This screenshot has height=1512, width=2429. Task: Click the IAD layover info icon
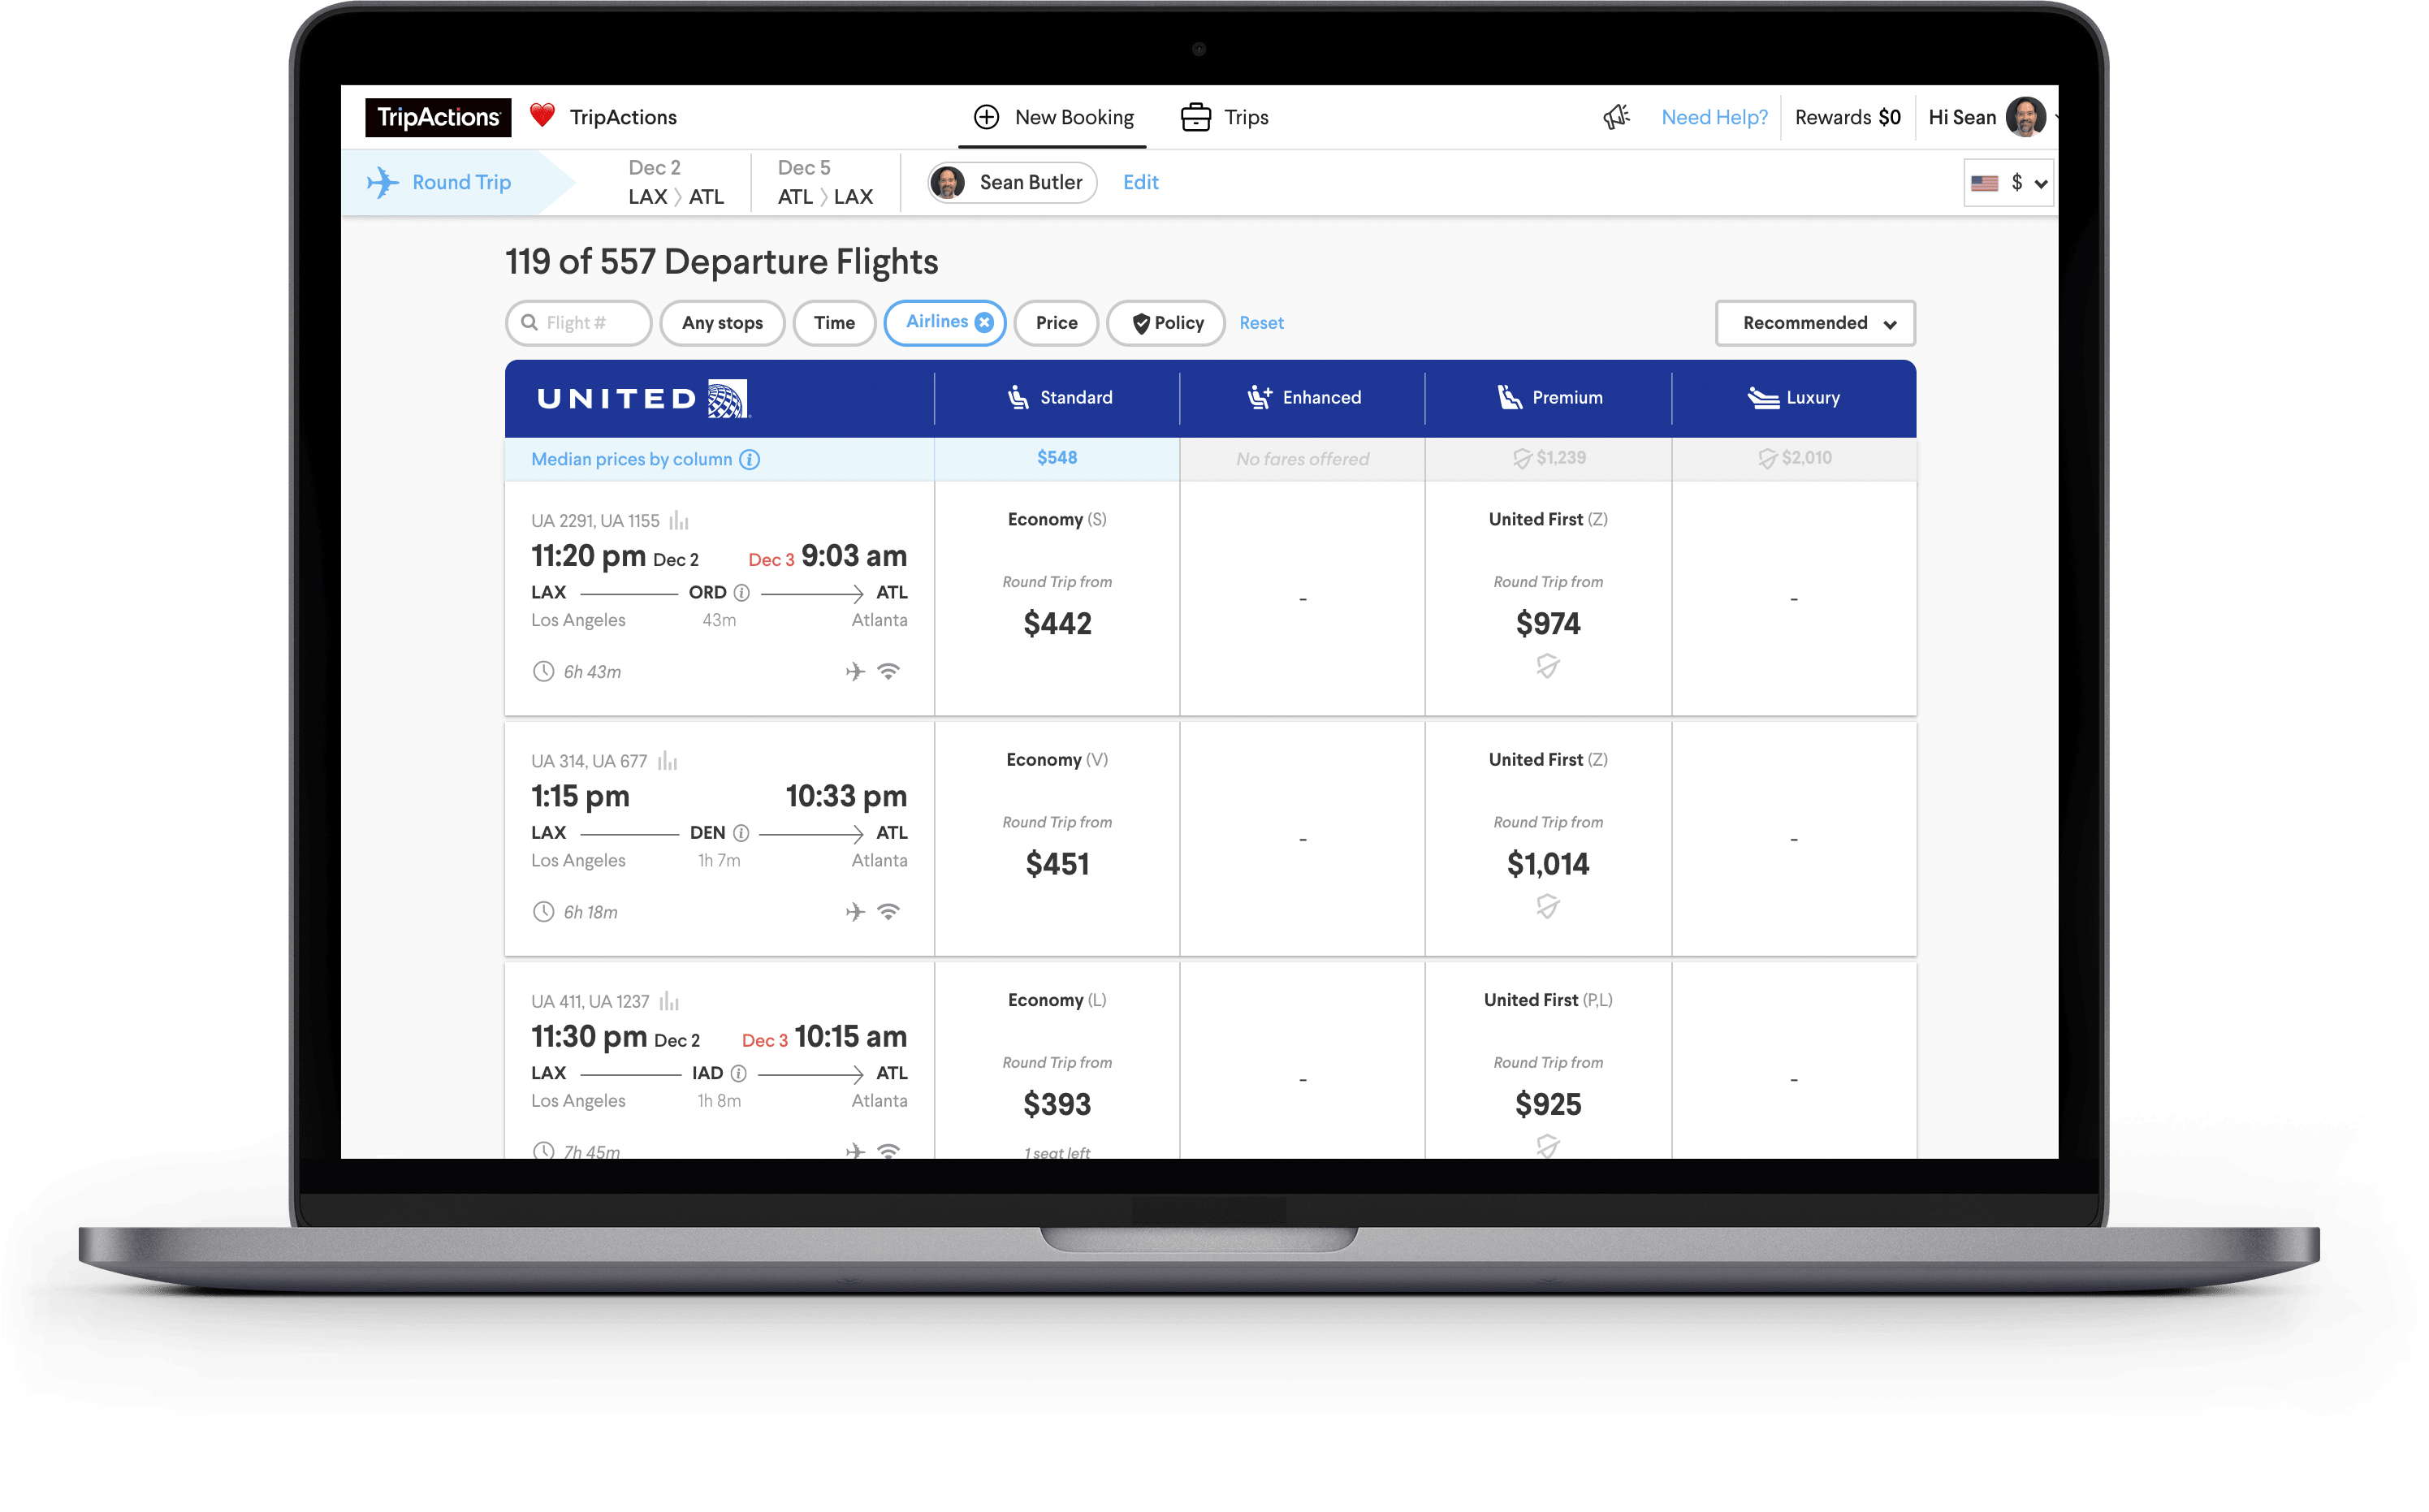(x=739, y=1074)
